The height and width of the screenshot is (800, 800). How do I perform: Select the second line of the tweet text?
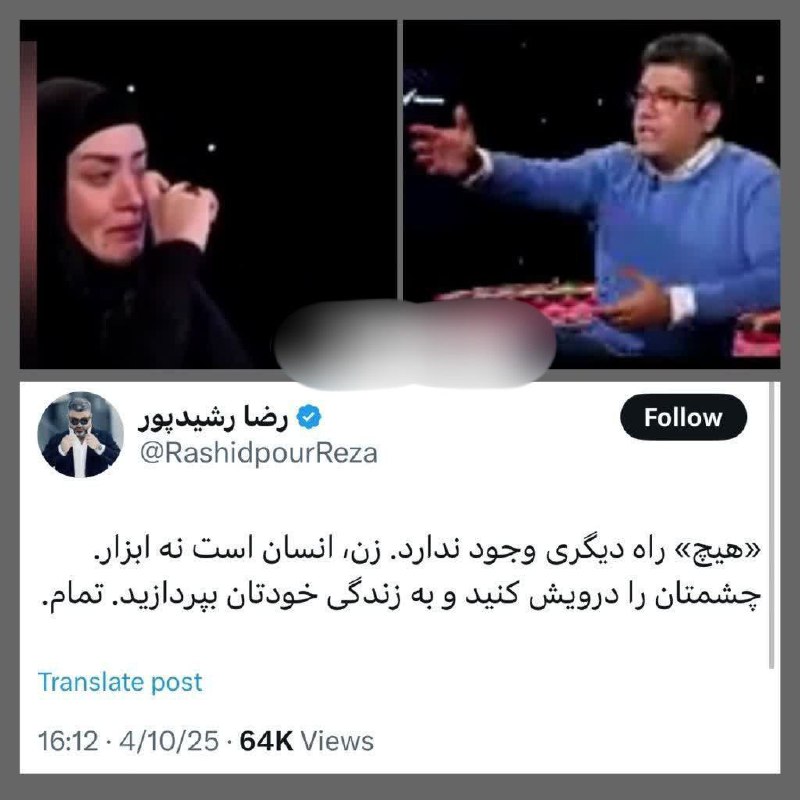tap(401, 596)
